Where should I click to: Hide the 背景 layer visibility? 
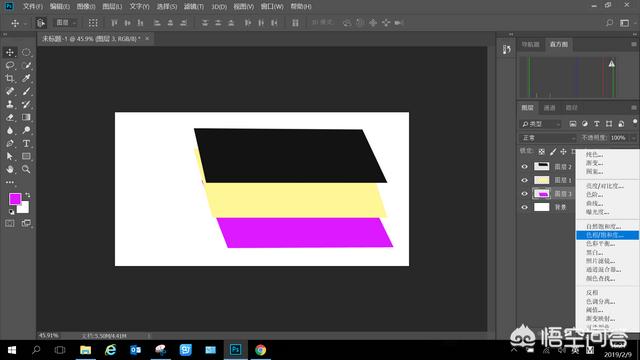524,207
